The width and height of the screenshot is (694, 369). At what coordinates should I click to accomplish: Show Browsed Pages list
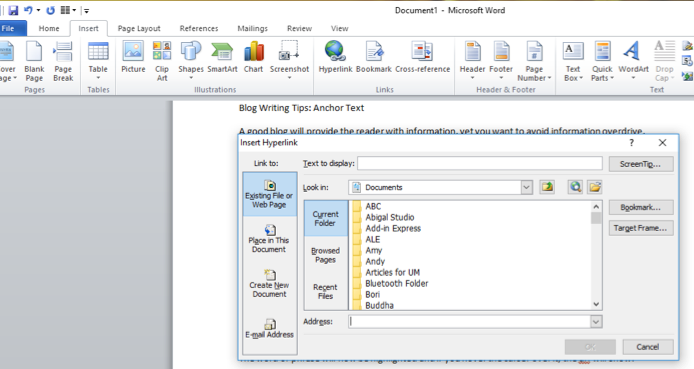(x=325, y=255)
